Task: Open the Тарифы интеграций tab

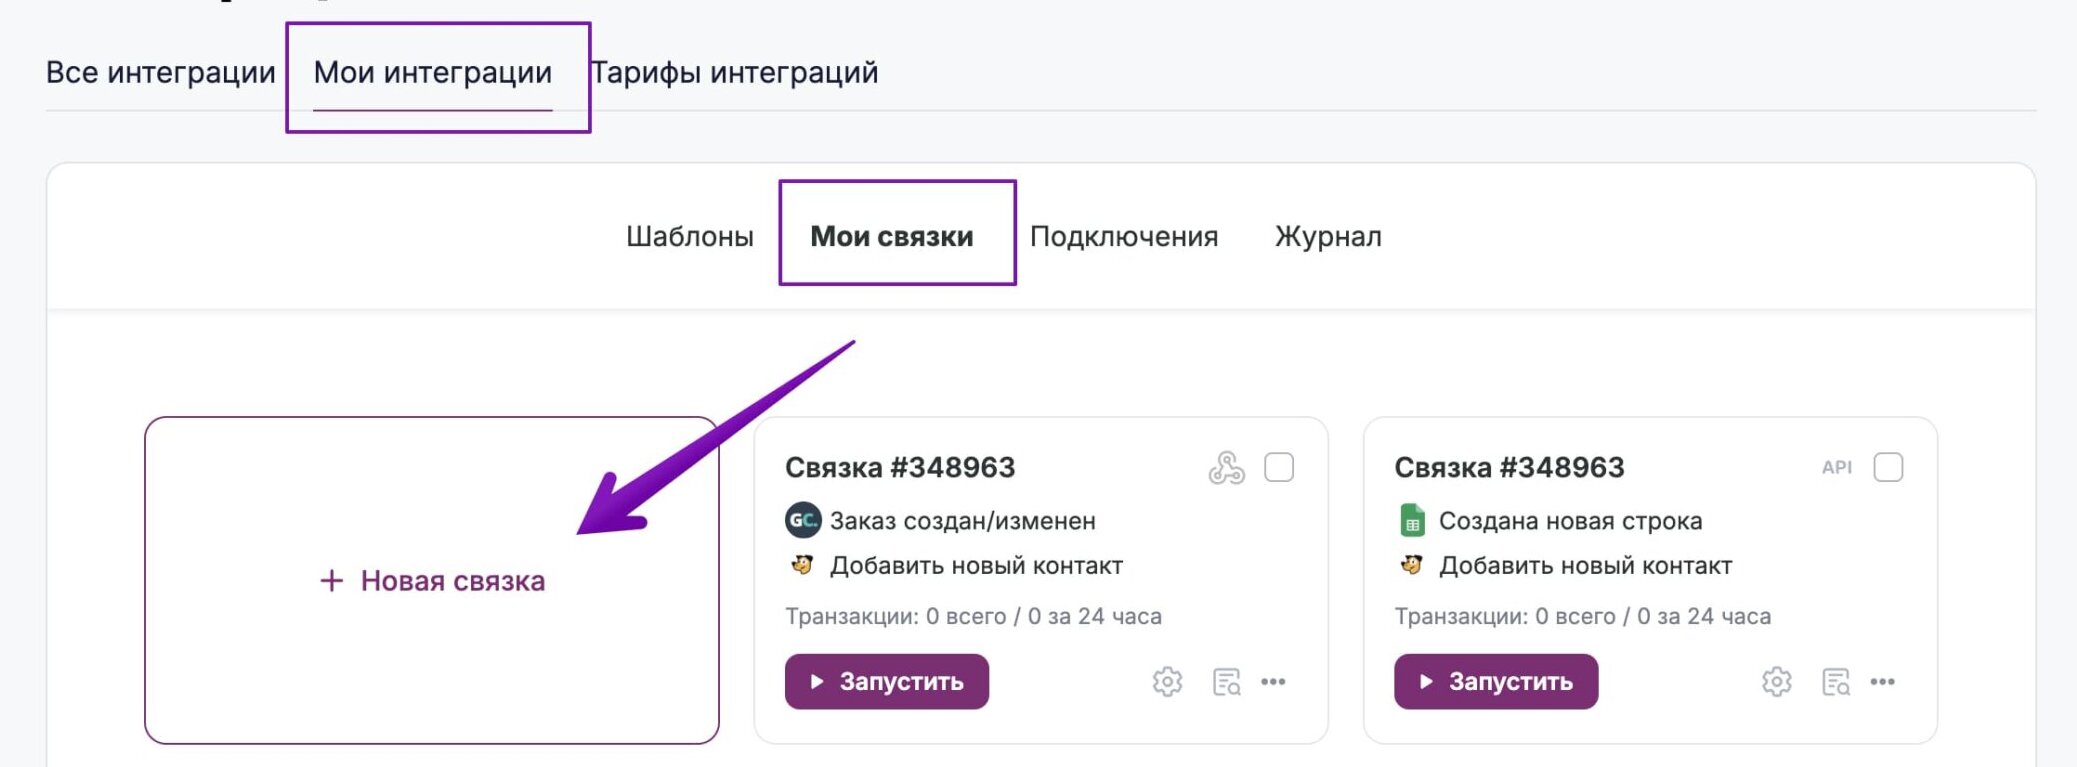Action: pos(734,73)
